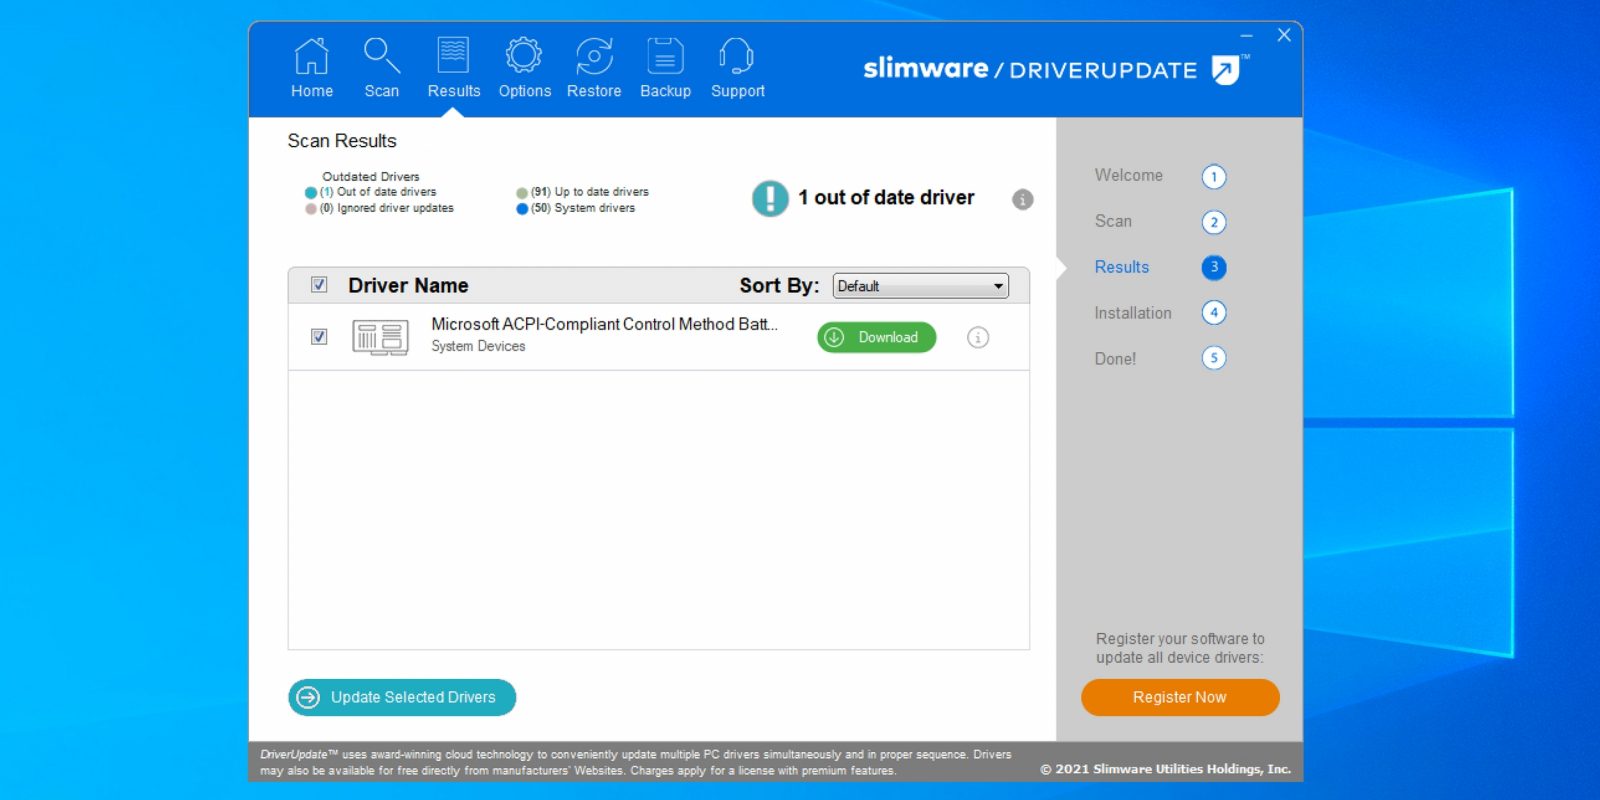Screen dimensions: 1600x800
Task: Click the step 2 Scan circle
Action: [1213, 222]
